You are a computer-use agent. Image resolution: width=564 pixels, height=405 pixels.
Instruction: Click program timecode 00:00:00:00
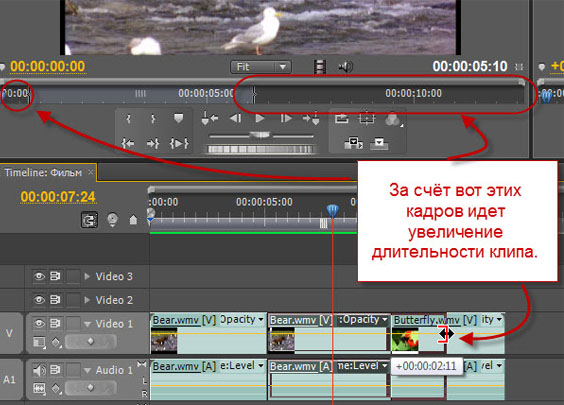(48, 67)
